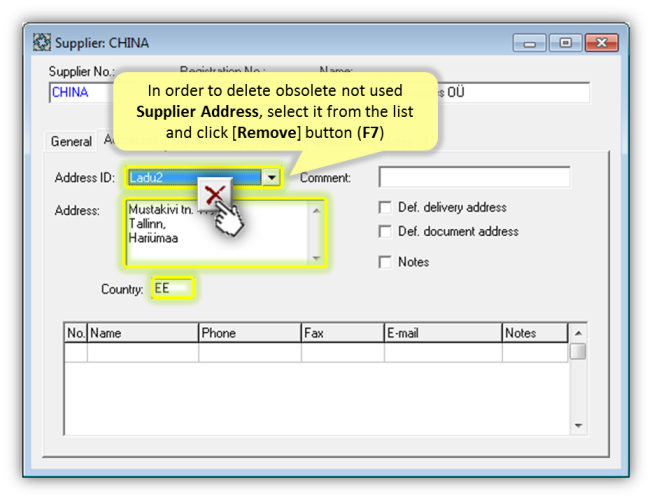Enable Def. delivery address checkbox
Viewport: 652px width, 500px height.
pos(385,208)
